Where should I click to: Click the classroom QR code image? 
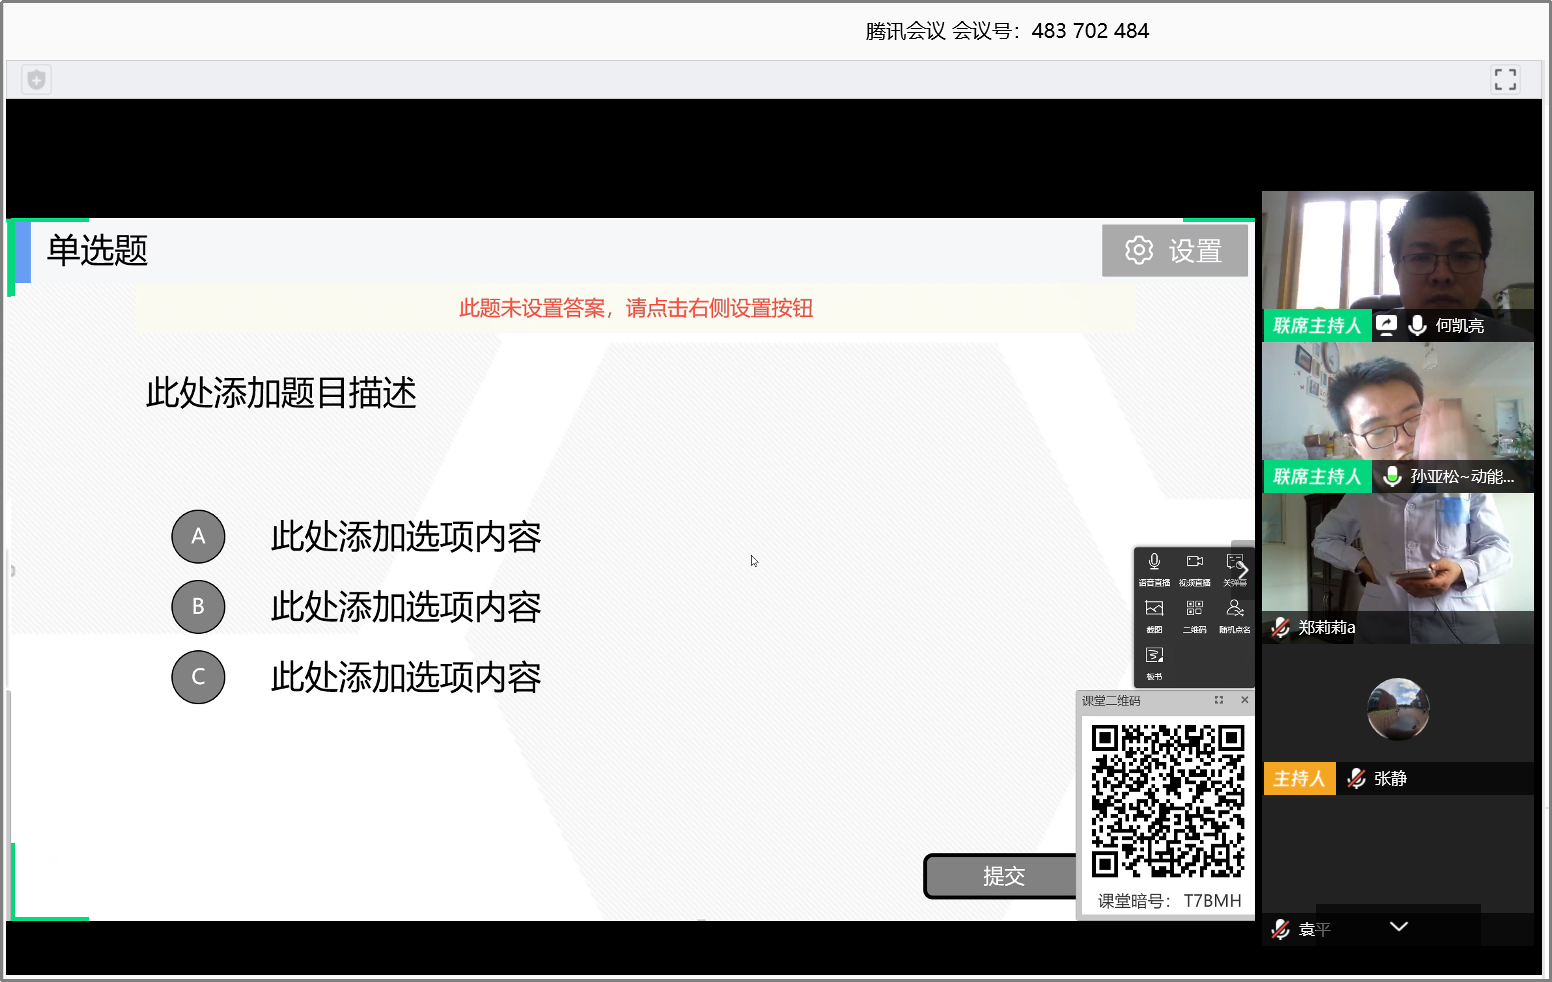click(1168, 801)
